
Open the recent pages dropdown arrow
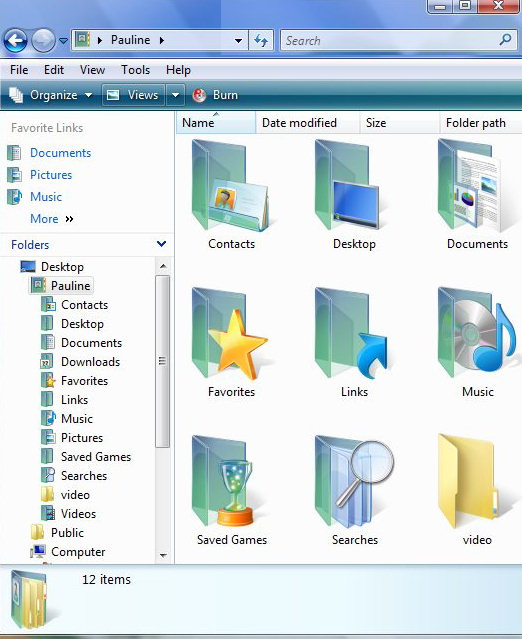coord(64,41)
